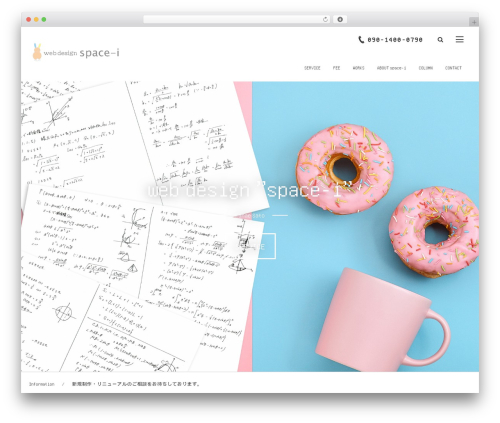
Task: Click the green maximize window button
Action: [x=44, y=20]
